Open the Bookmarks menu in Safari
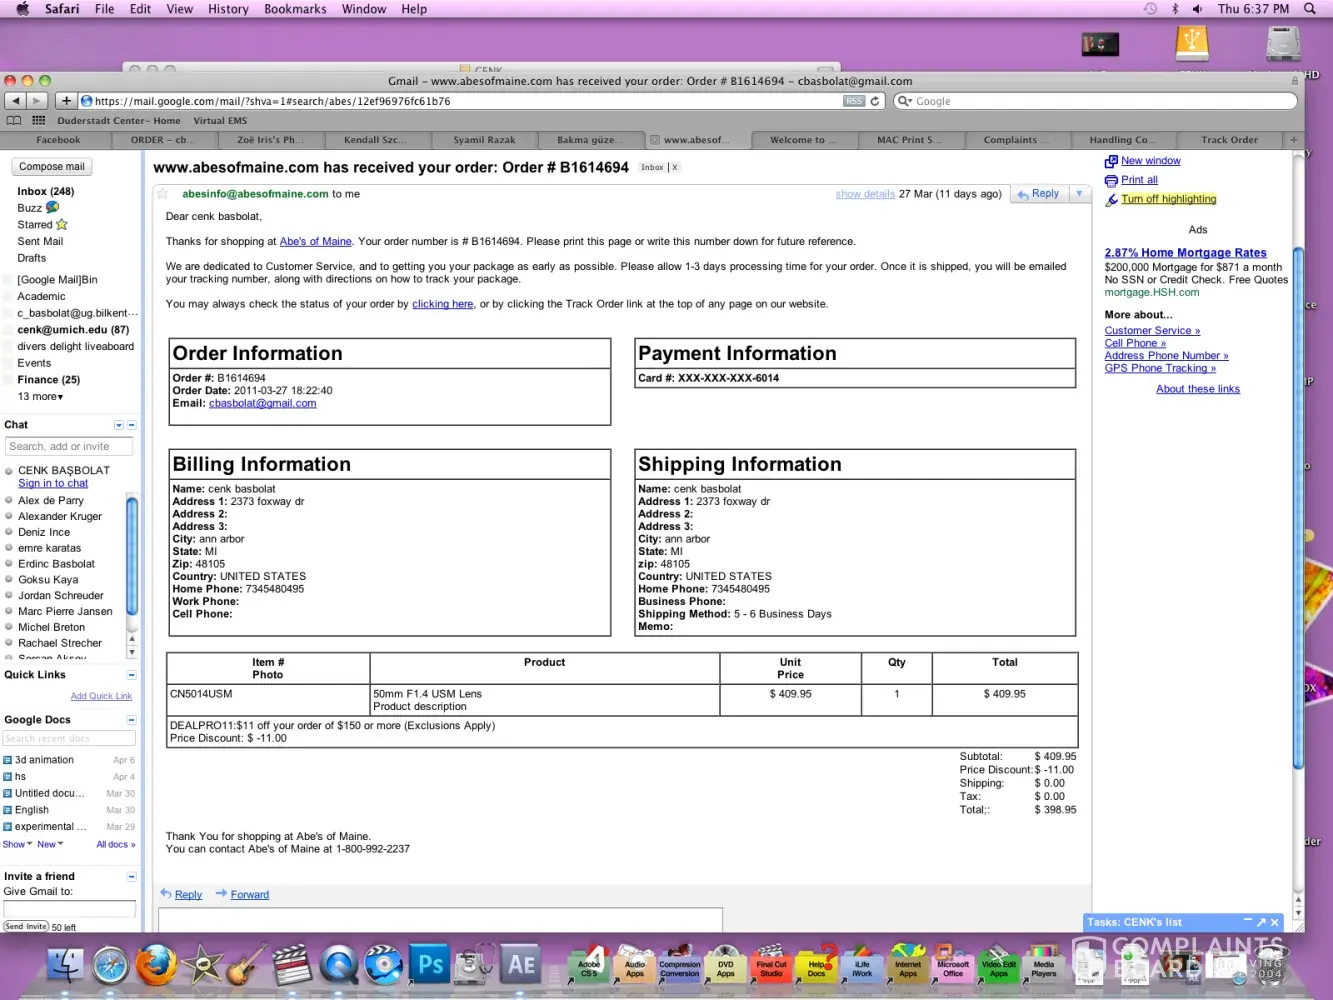 click(x=295, y=9)
